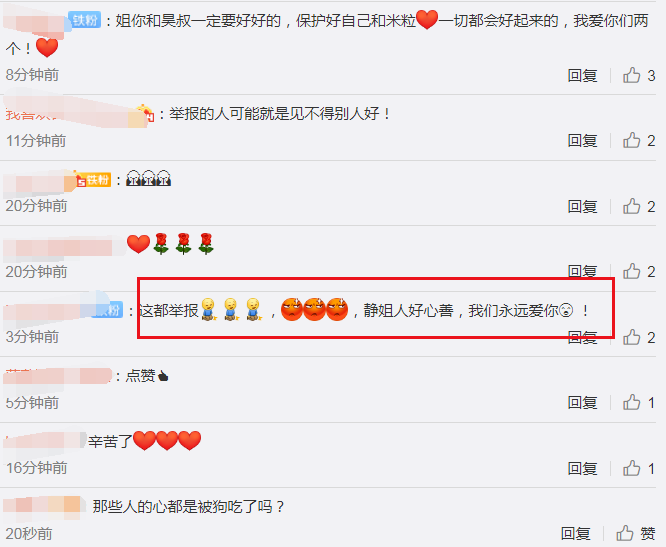This screenshot has height=547, width=666.
Task: Reply to the 8分钟前 comment
Action: pyautogui.click(x=583, y=76)
